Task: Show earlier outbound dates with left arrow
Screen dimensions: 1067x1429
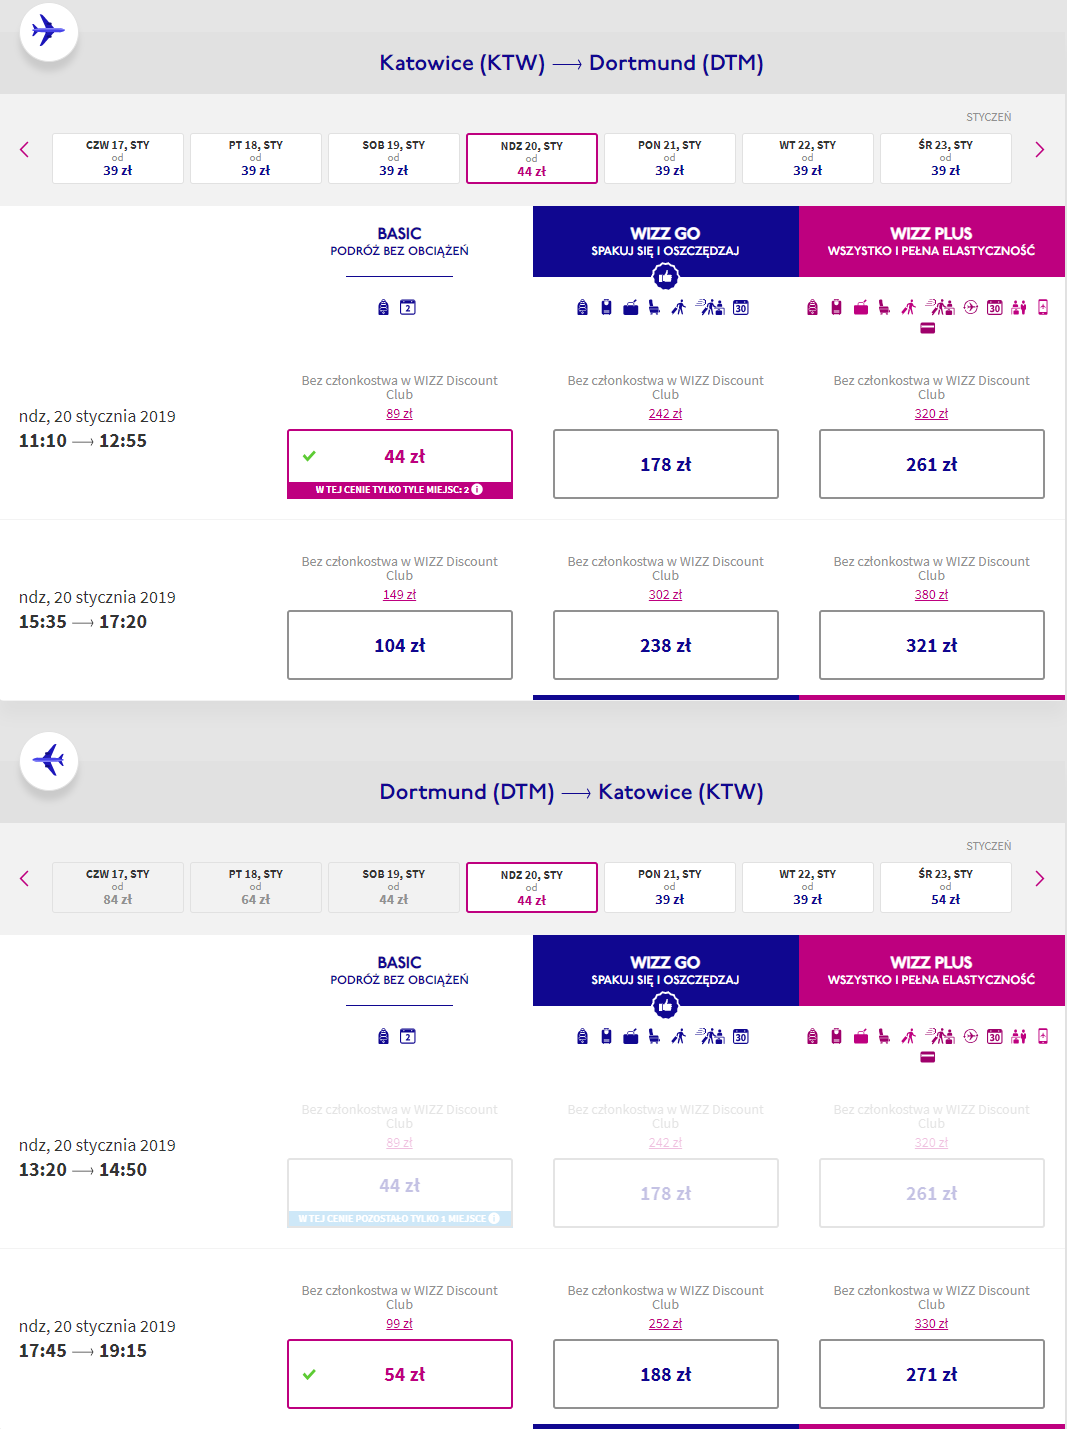Action: 25,150
